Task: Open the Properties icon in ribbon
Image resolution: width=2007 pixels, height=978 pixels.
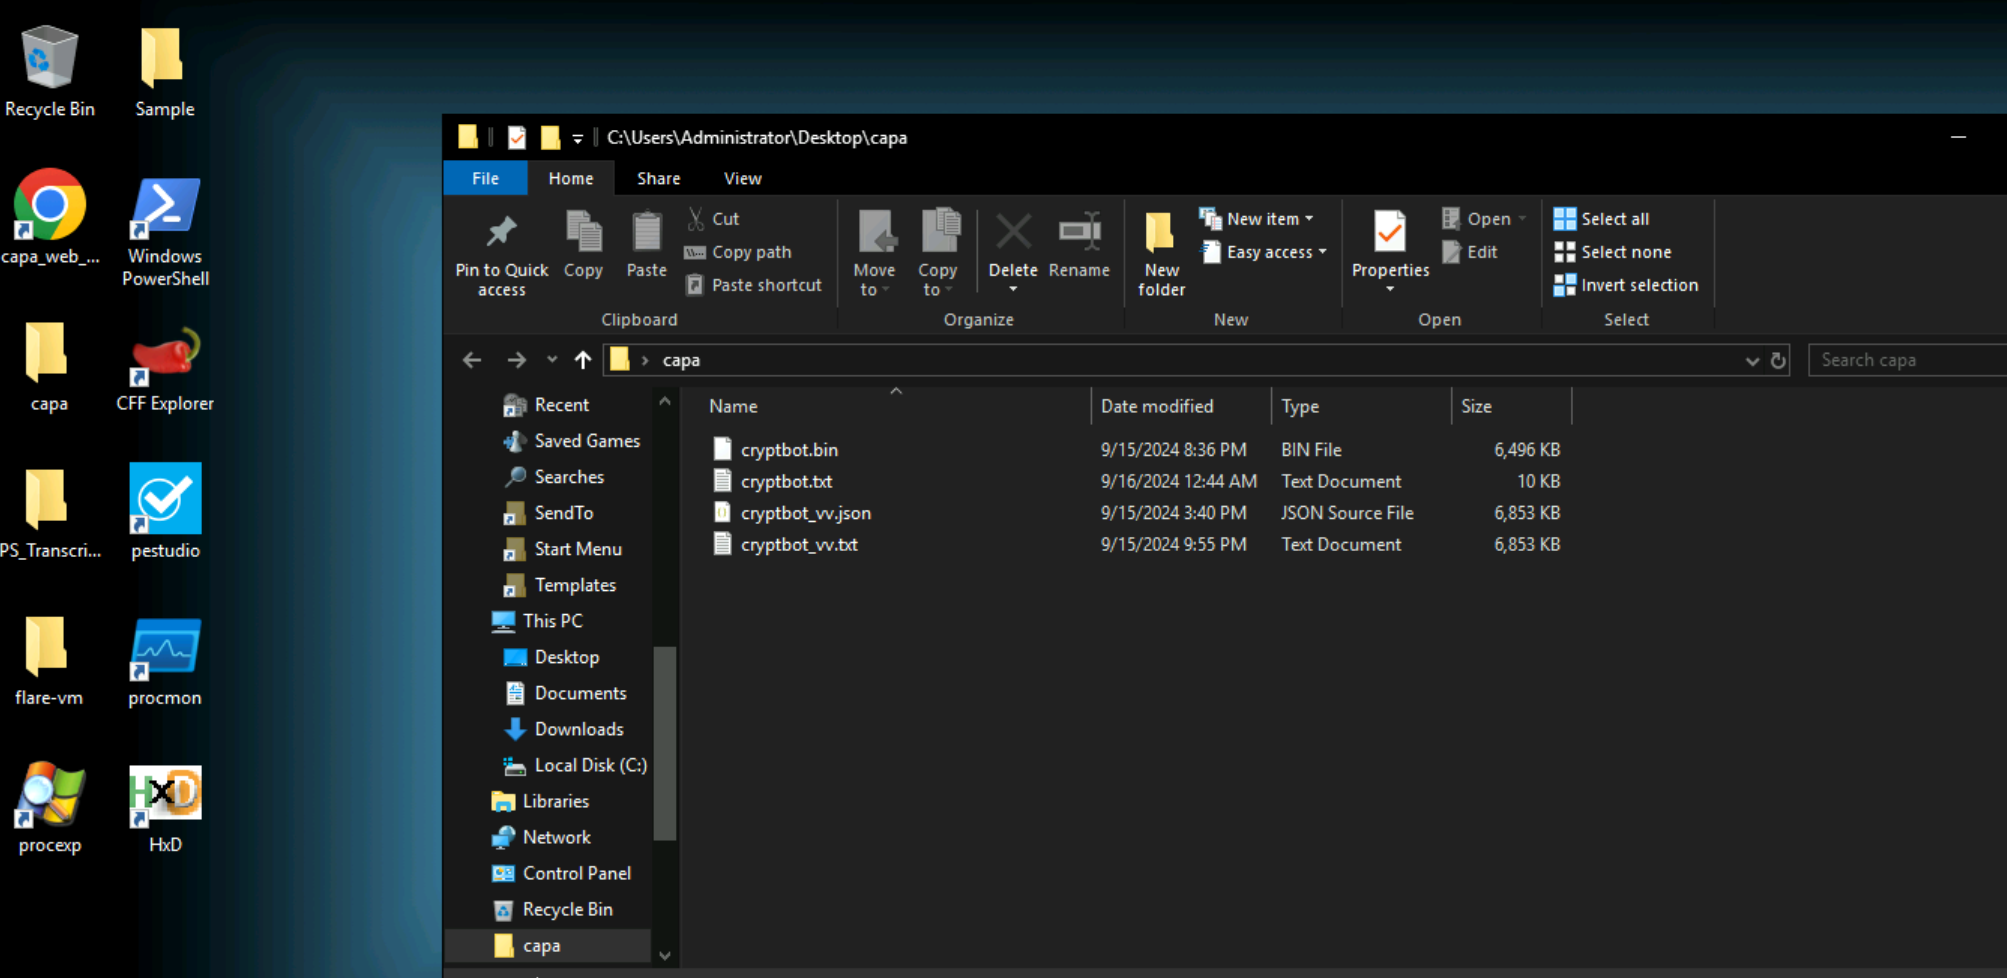Action: 1389,233
